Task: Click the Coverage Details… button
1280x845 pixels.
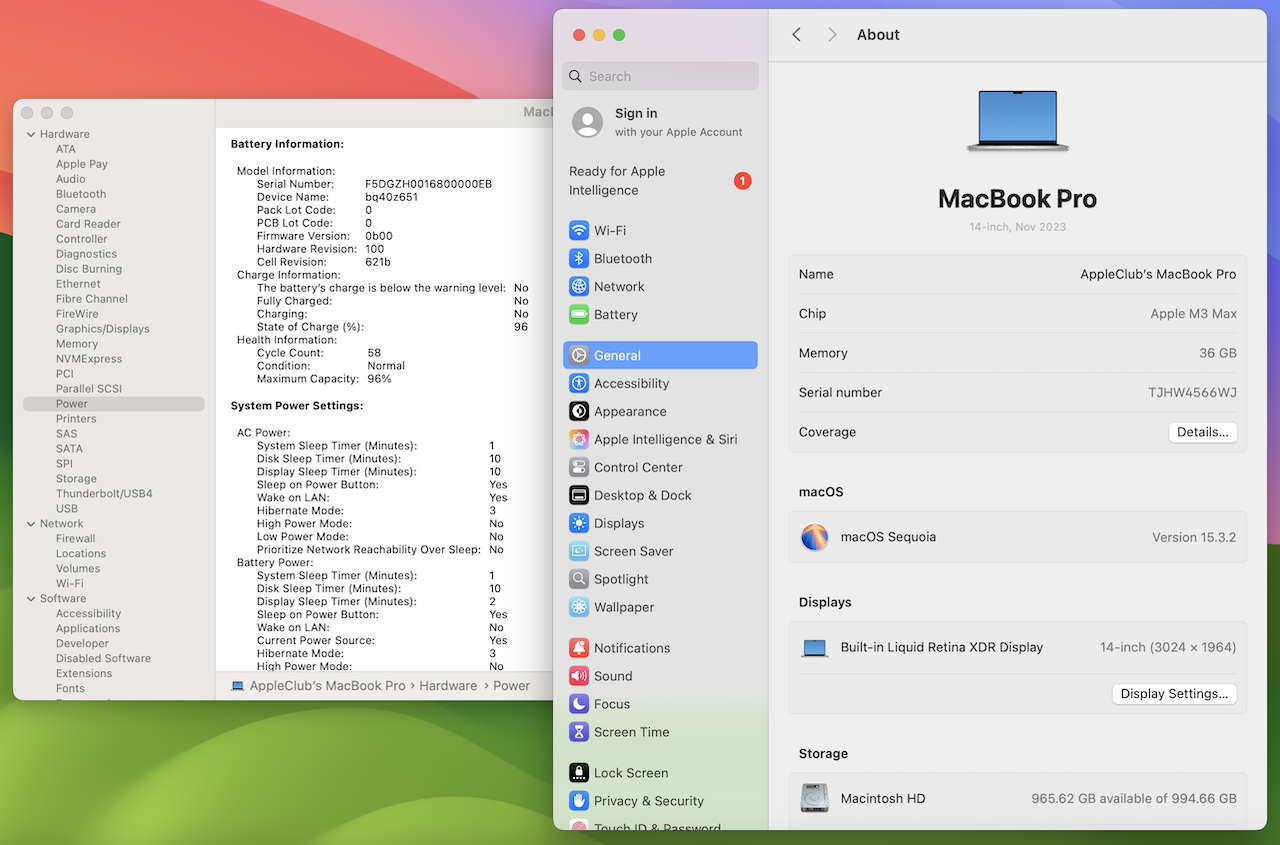Action: tap(1203, 432)
